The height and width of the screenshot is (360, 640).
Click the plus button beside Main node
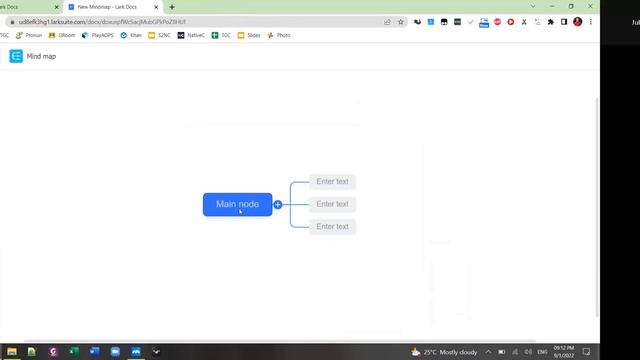point(278,204)
